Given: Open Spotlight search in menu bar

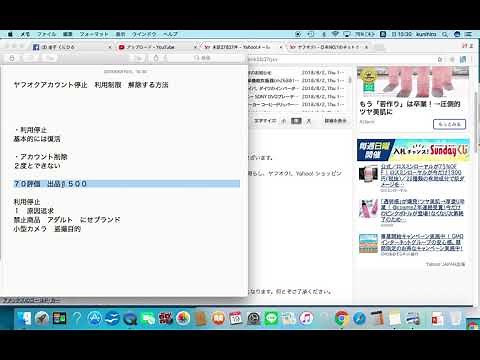Looking at the screenshot, I should [x=445, y=34].
